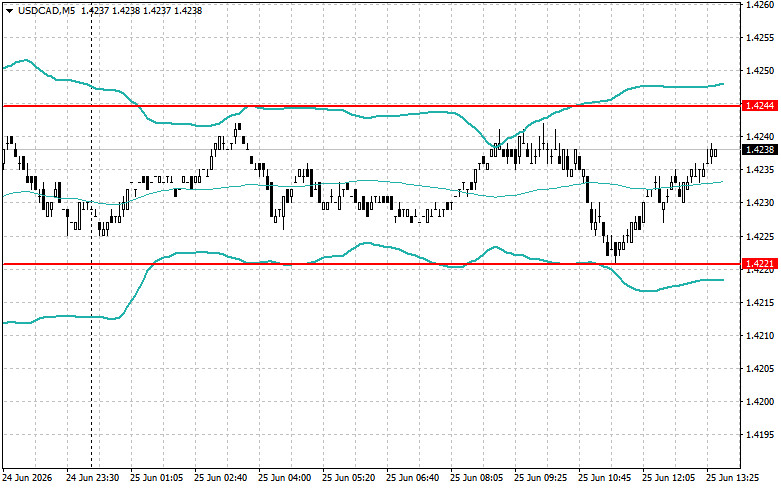This screenshot has width=781, height=489.
Task: Select the lower red horizontal line at 1.4221
Action: [x=372, y=264]
